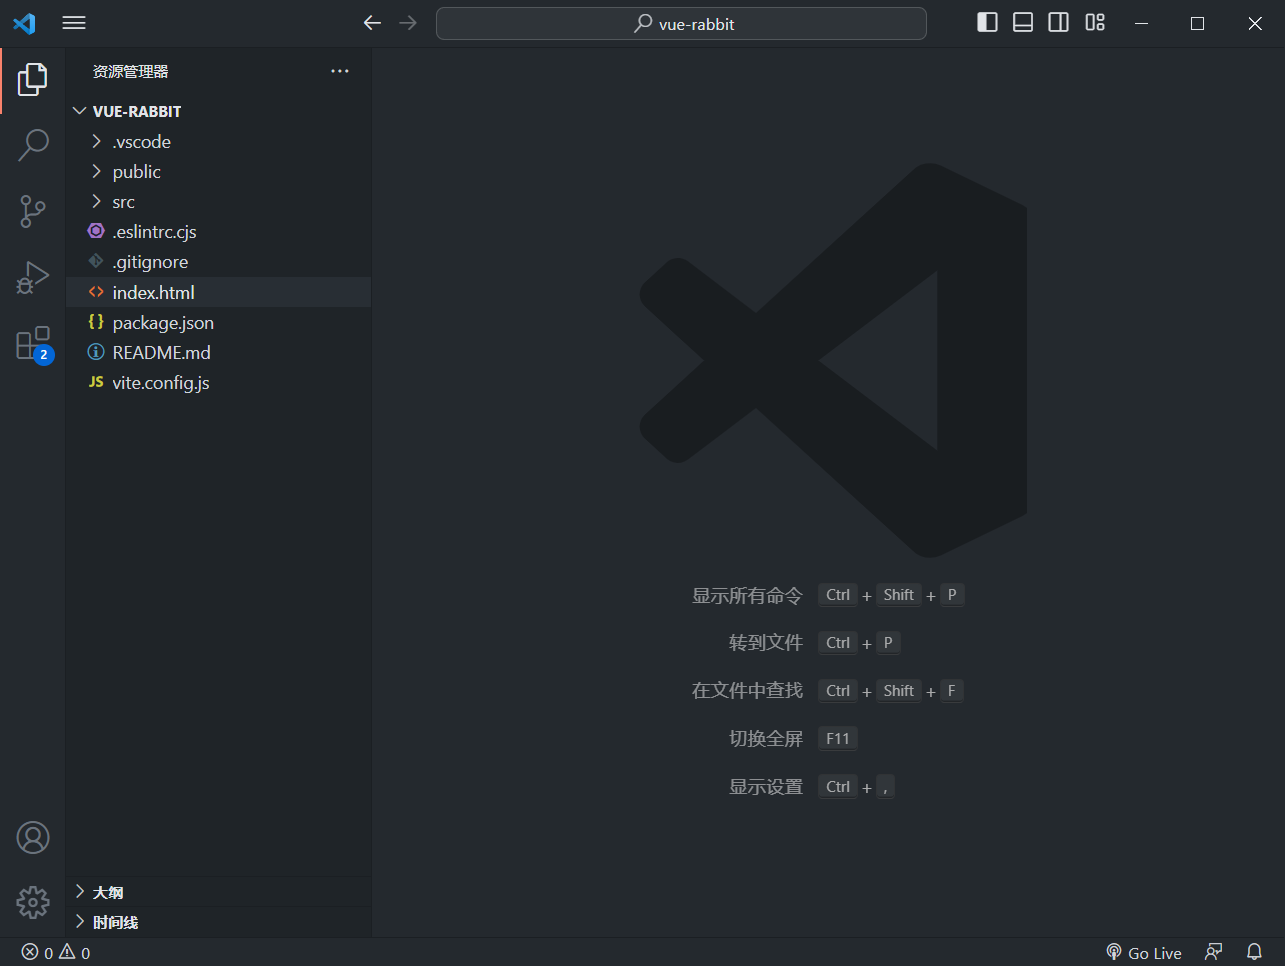Click the 显示设置 label
Viewport: 1285px width, 966px height.
click(766, 787)
